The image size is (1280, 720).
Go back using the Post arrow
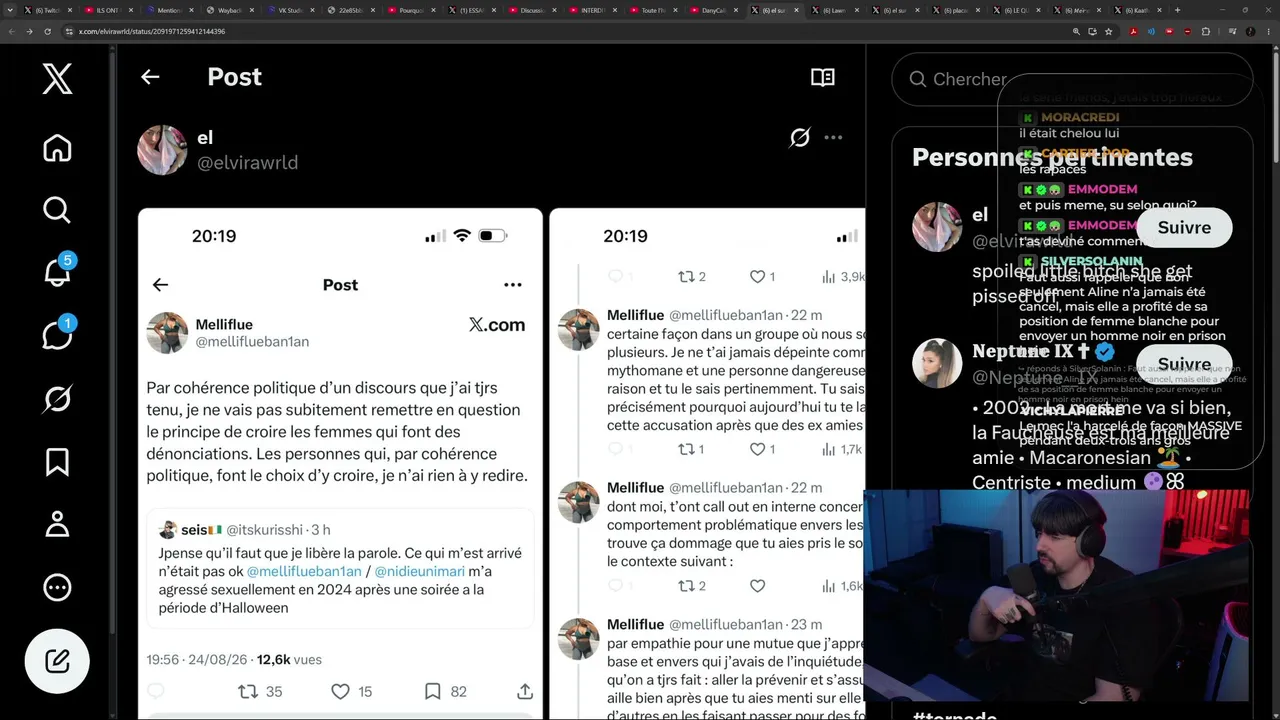[x=150, y=77]
